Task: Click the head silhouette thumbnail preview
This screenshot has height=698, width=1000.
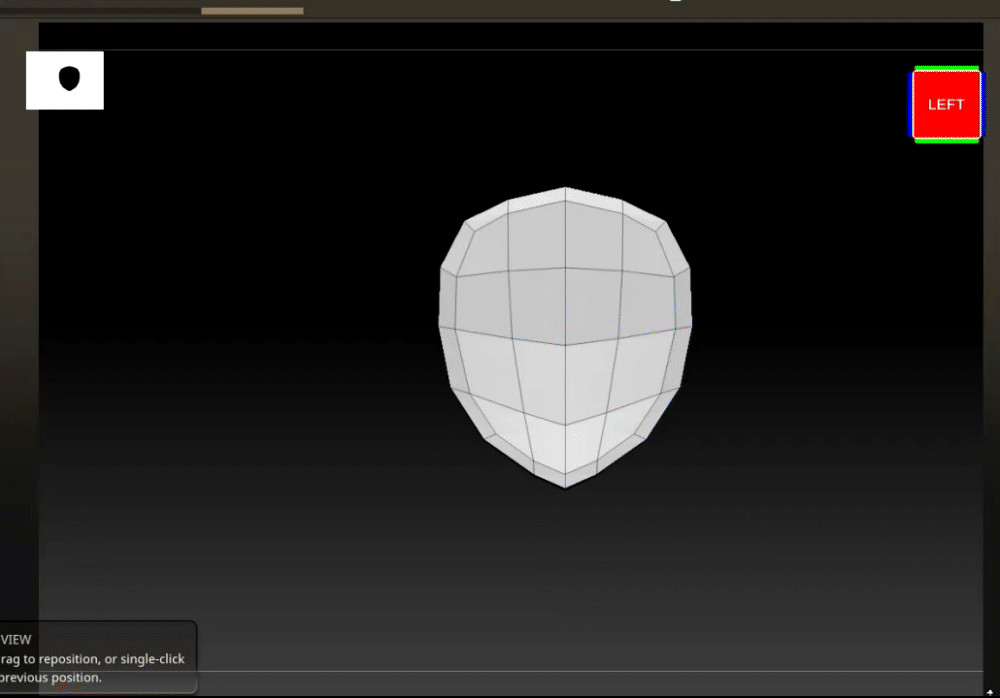Action: (65, 80)
